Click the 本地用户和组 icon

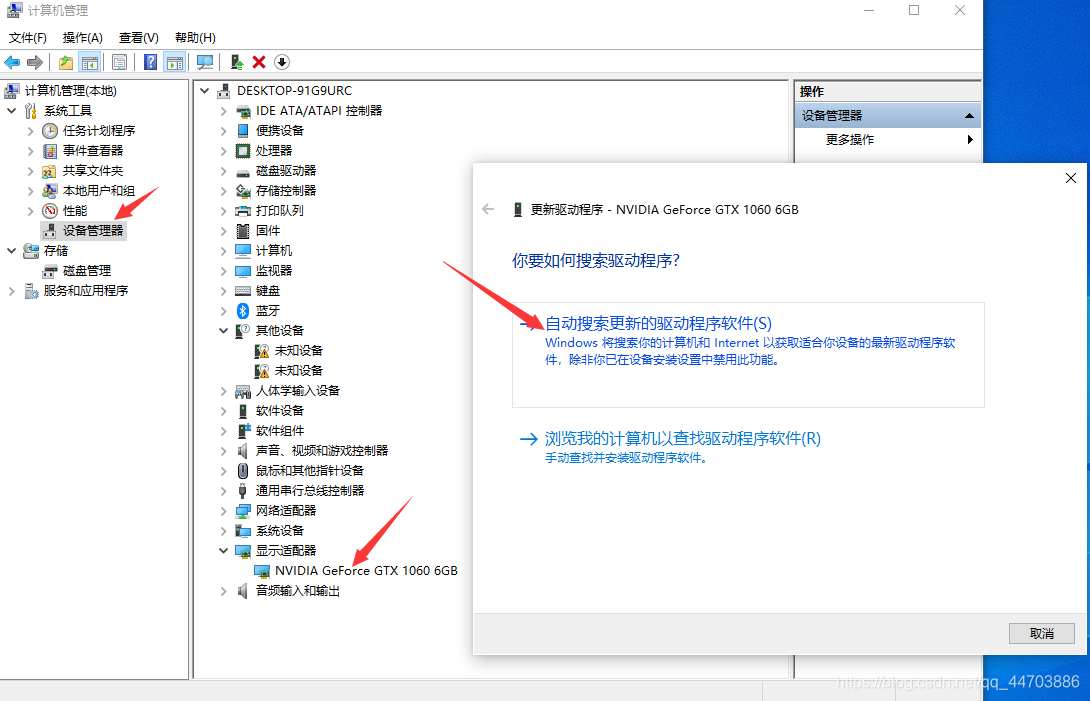tap(49, 191)
